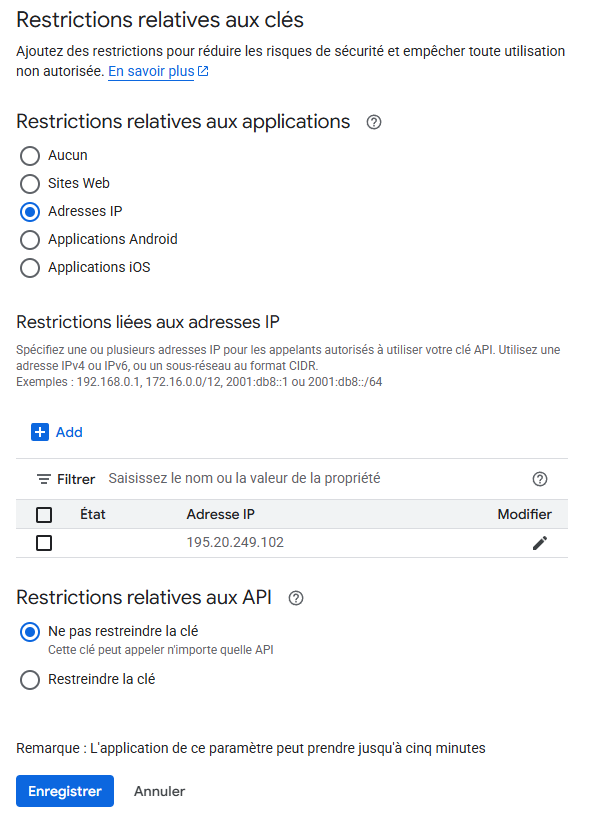Open help icon beside Restrictions relatives aux applications

(x=374, y=122)
